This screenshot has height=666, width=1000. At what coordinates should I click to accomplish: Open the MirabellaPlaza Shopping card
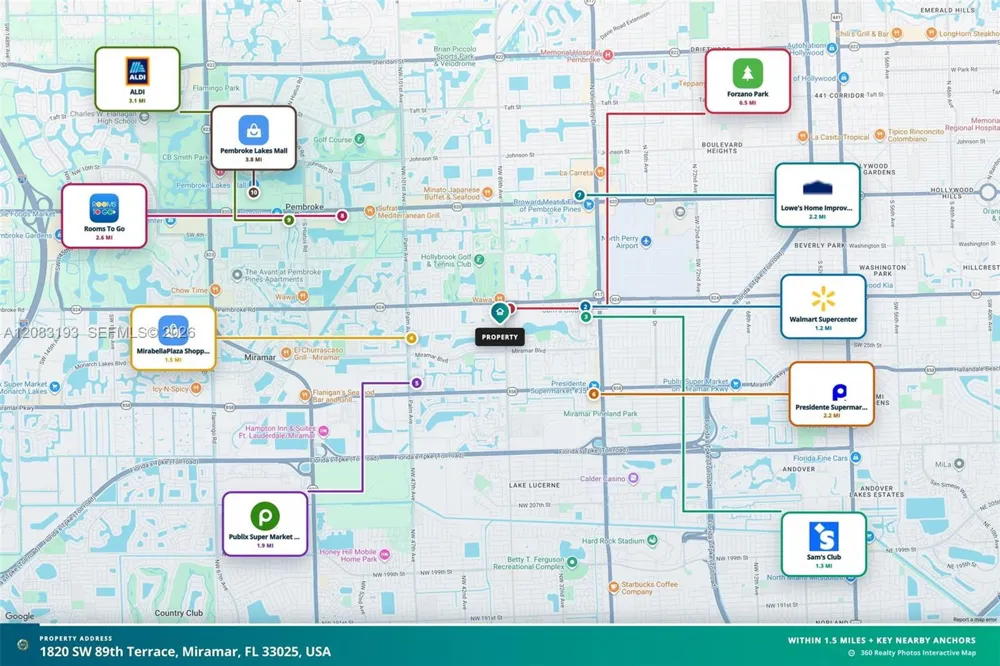tap(173, 338)
